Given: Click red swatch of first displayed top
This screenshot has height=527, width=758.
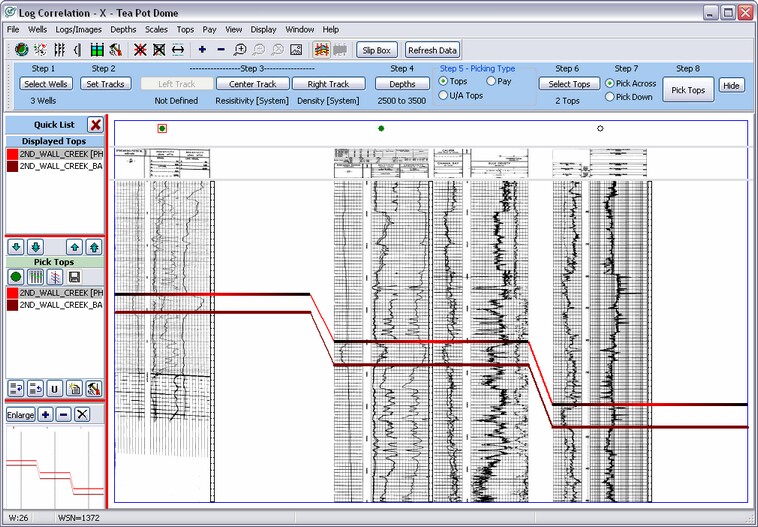Looking at the screenshot, I should [12, 155].
